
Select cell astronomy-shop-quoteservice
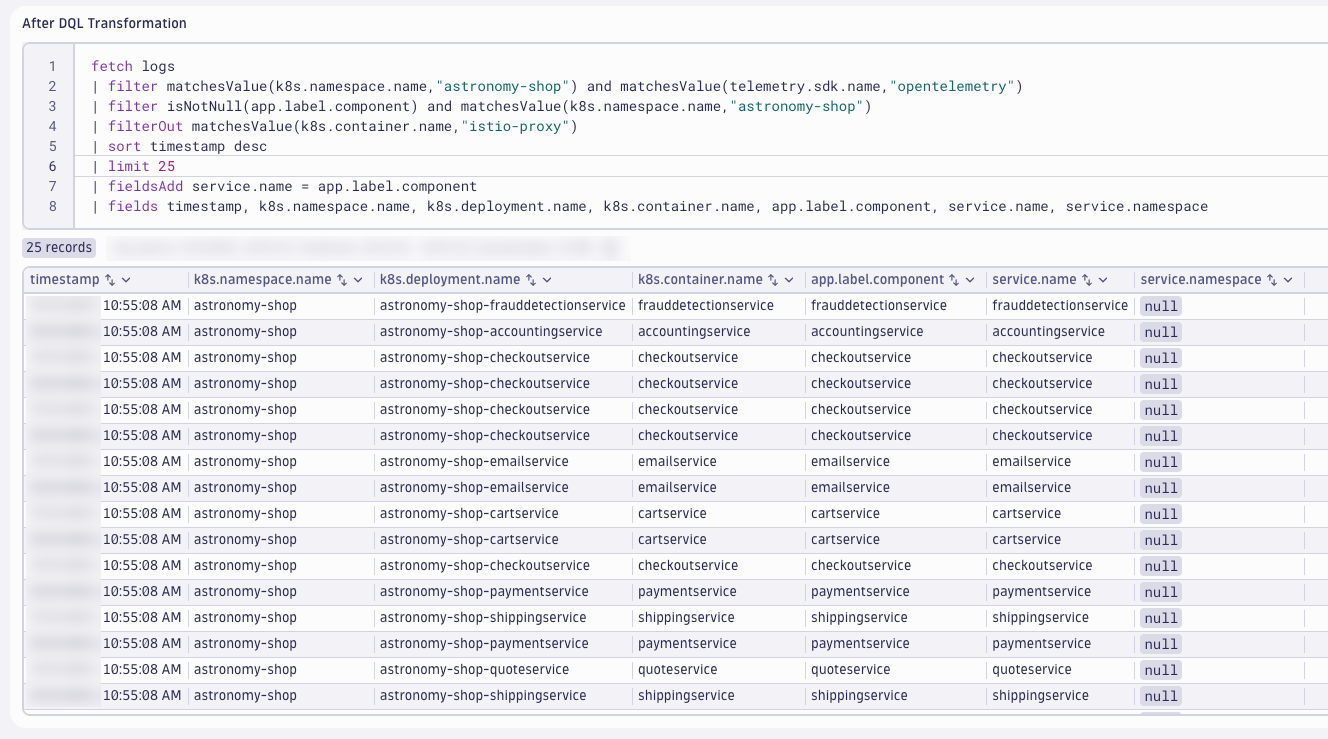(x=474, y=669)
